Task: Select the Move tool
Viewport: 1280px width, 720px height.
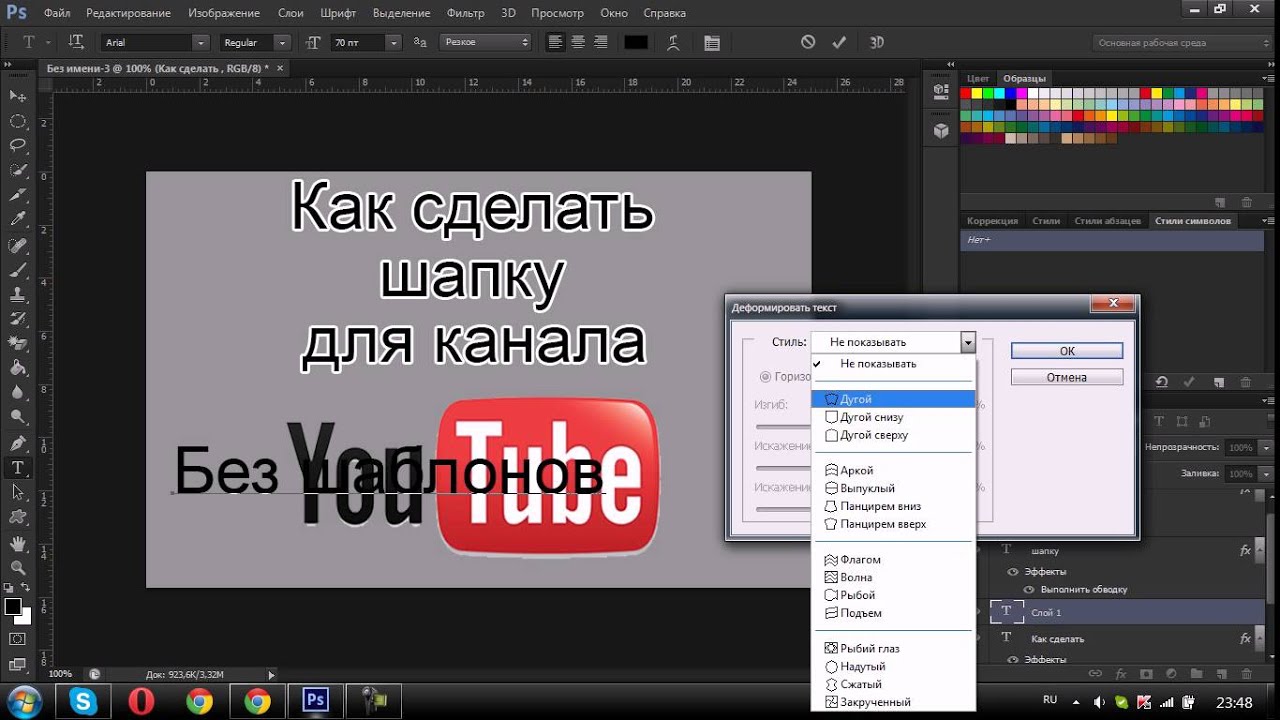Action: [18, 96]
